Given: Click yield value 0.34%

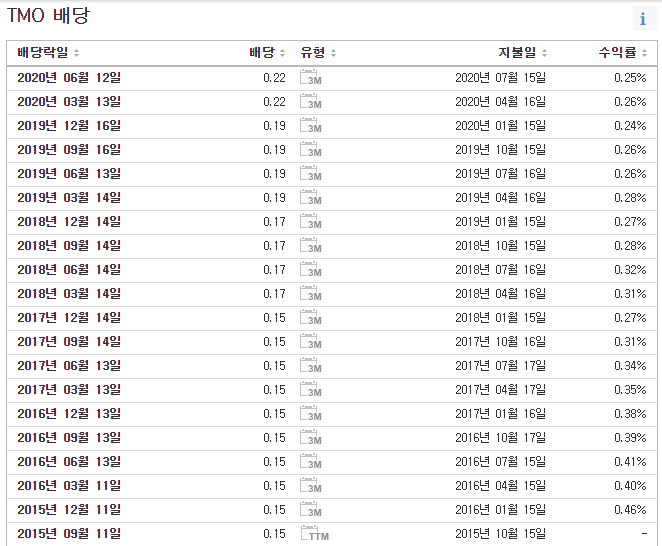Looking at the screenshot, I should pos(630,367).
